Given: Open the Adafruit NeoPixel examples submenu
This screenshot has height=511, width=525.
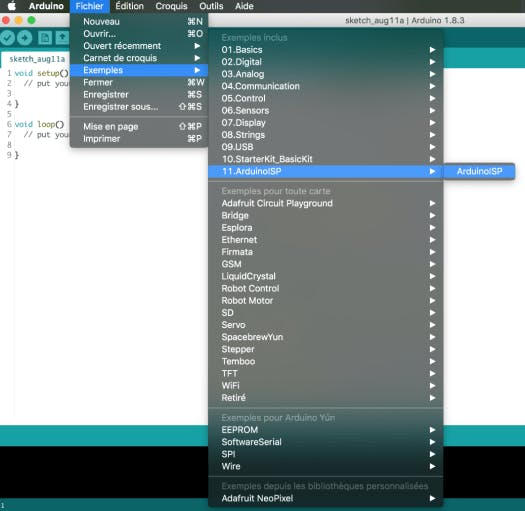Looking at the screenshot, I should point(325,498).
